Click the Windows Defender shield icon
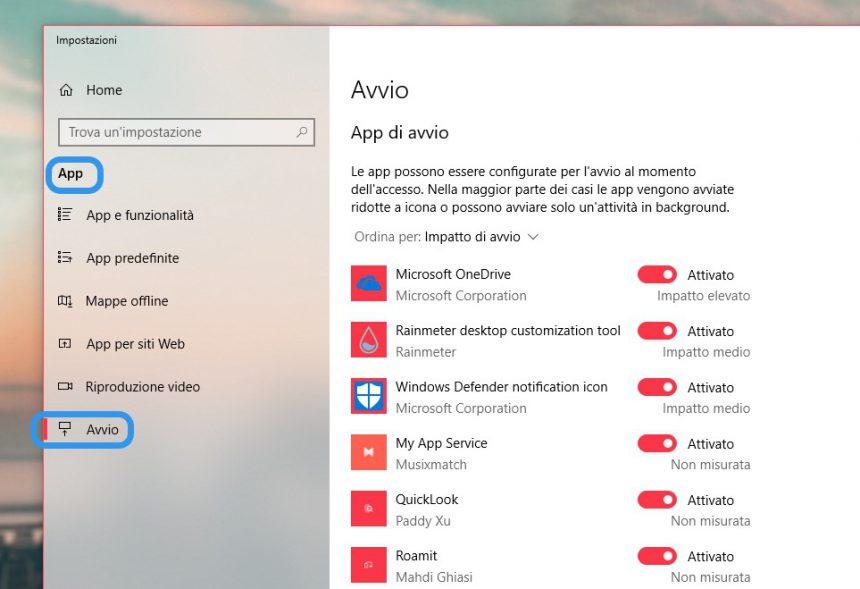860x589 pixels. click(369, 395)
